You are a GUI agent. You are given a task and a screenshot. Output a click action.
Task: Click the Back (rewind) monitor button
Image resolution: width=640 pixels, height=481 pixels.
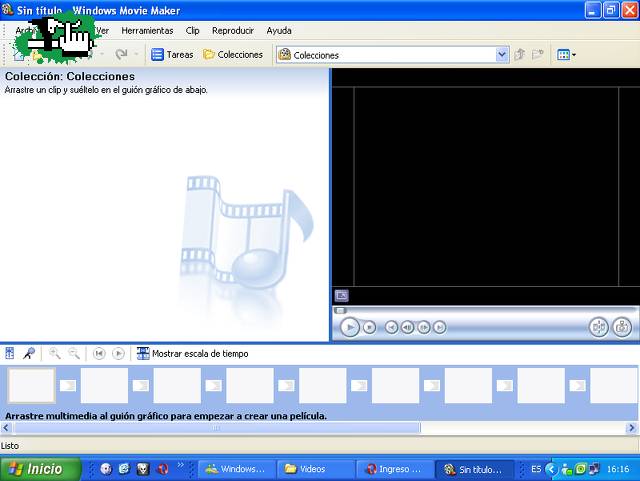pos(391,327)
